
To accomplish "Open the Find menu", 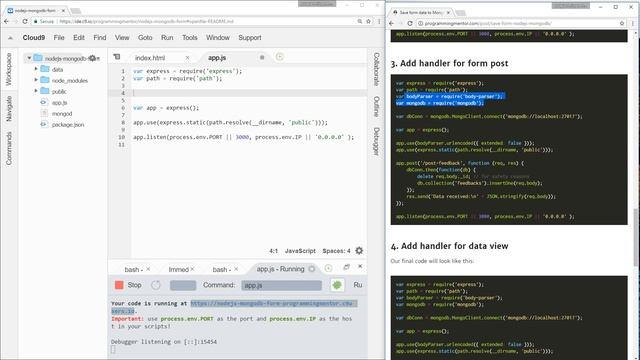I will pyautogui.click(x=100, y=38).
